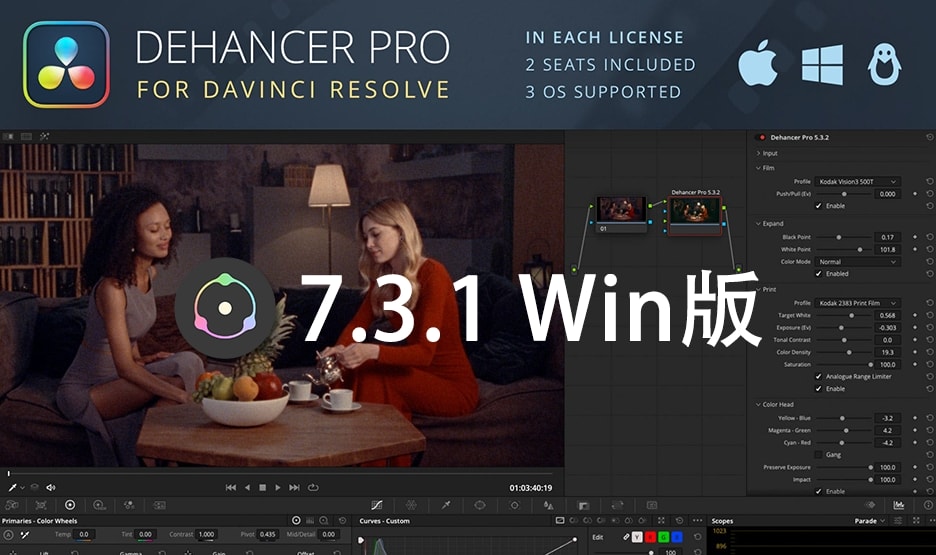Switch primaries to bars mode icon
The height and width of the screenshot is (555, 936).
tap(310, 520)
